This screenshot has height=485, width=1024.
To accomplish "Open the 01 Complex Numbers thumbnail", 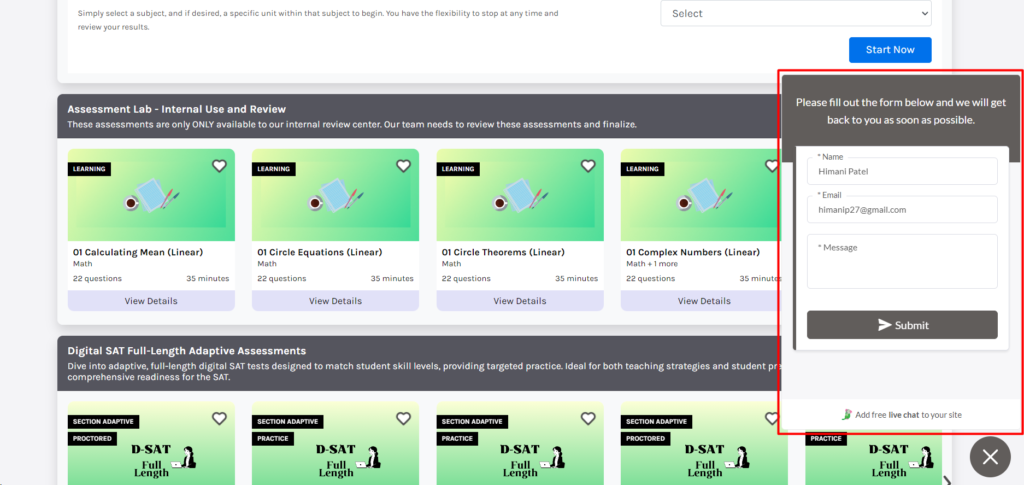I will point(699,196).
